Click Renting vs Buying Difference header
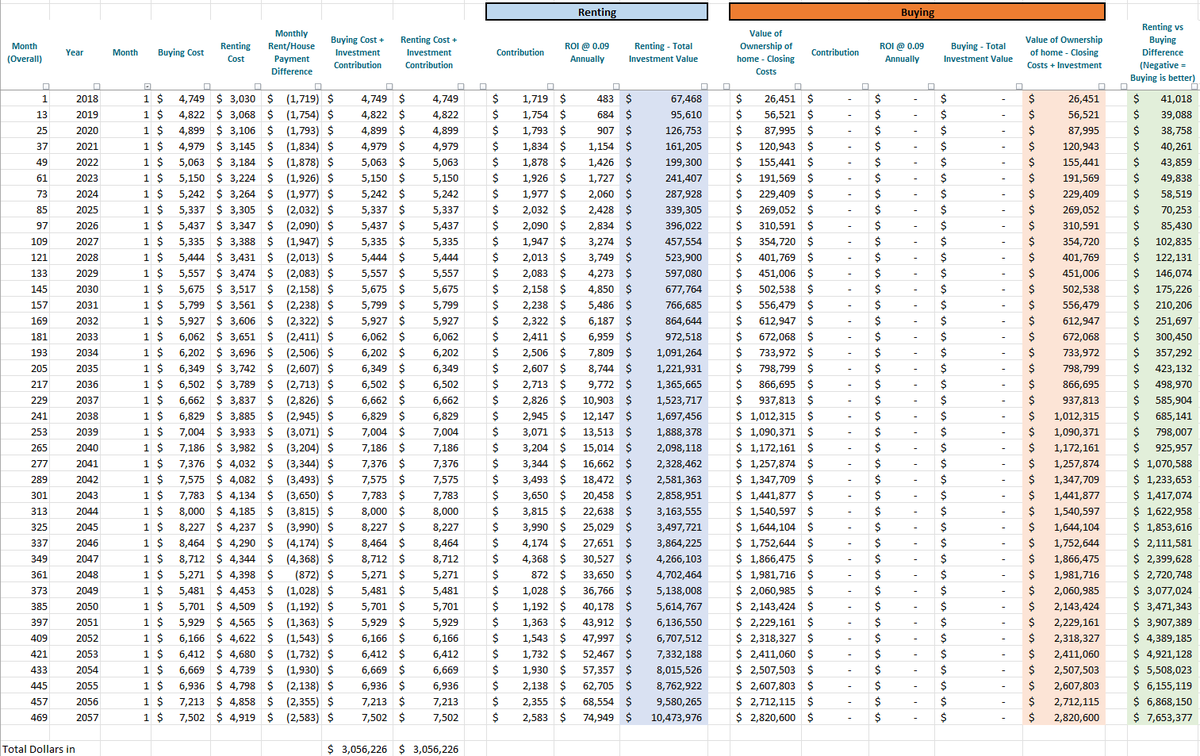1200x756 pixels. [1161, 53]
